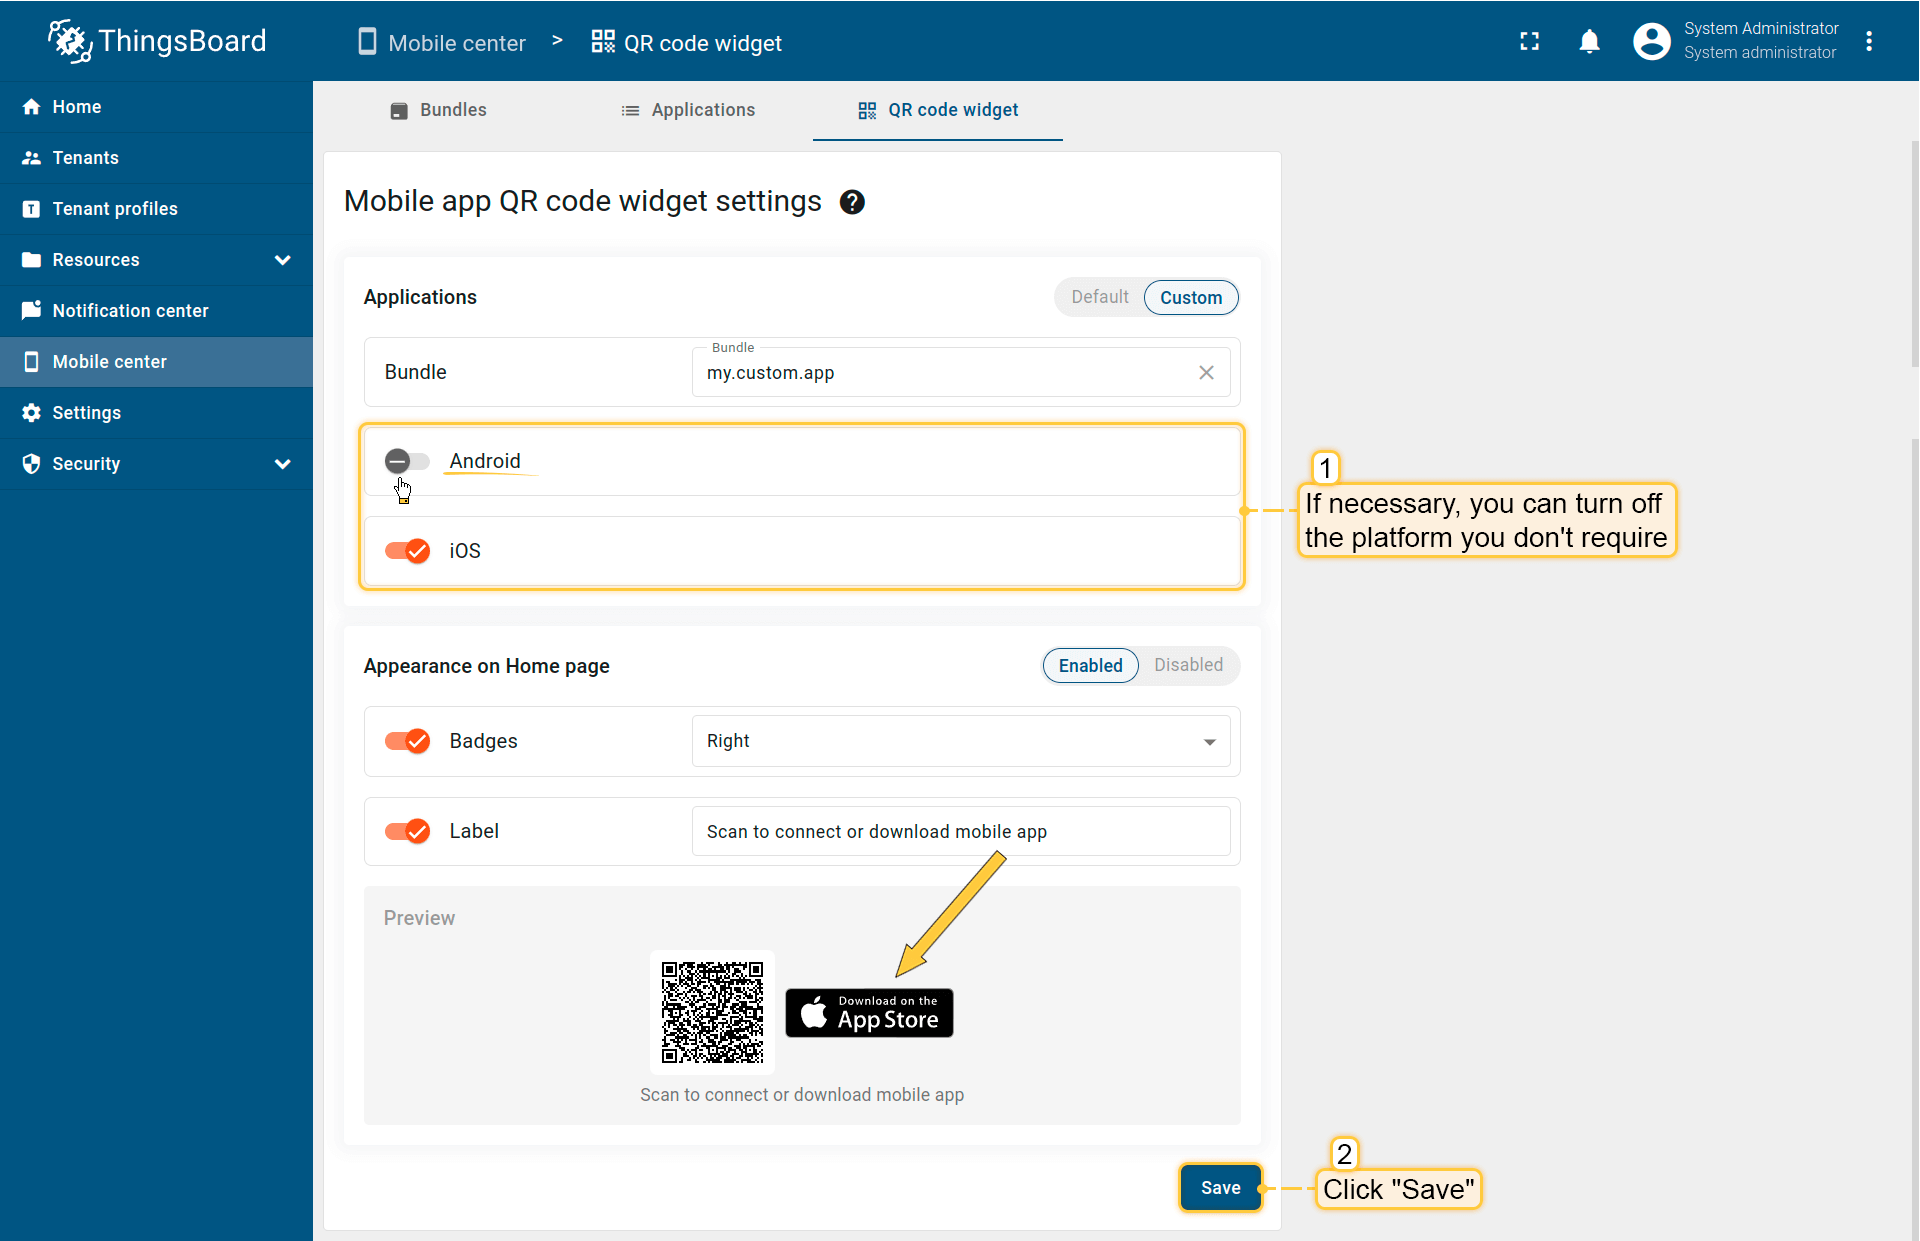Enable the Android platform toggle
Image resolution: width=1920 pixels, height=1241 pixels.
[x=407, y=461]
